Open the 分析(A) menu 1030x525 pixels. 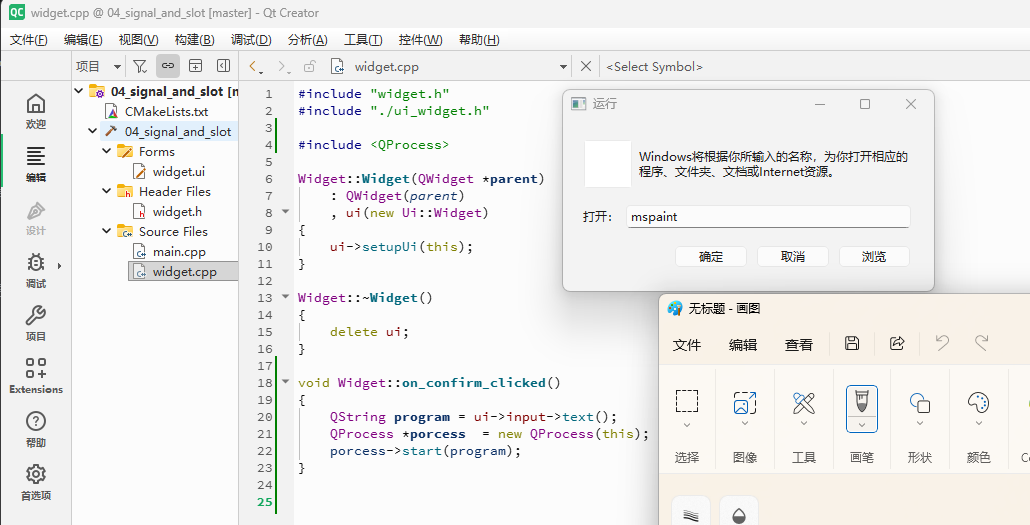(x=307, y=40)
